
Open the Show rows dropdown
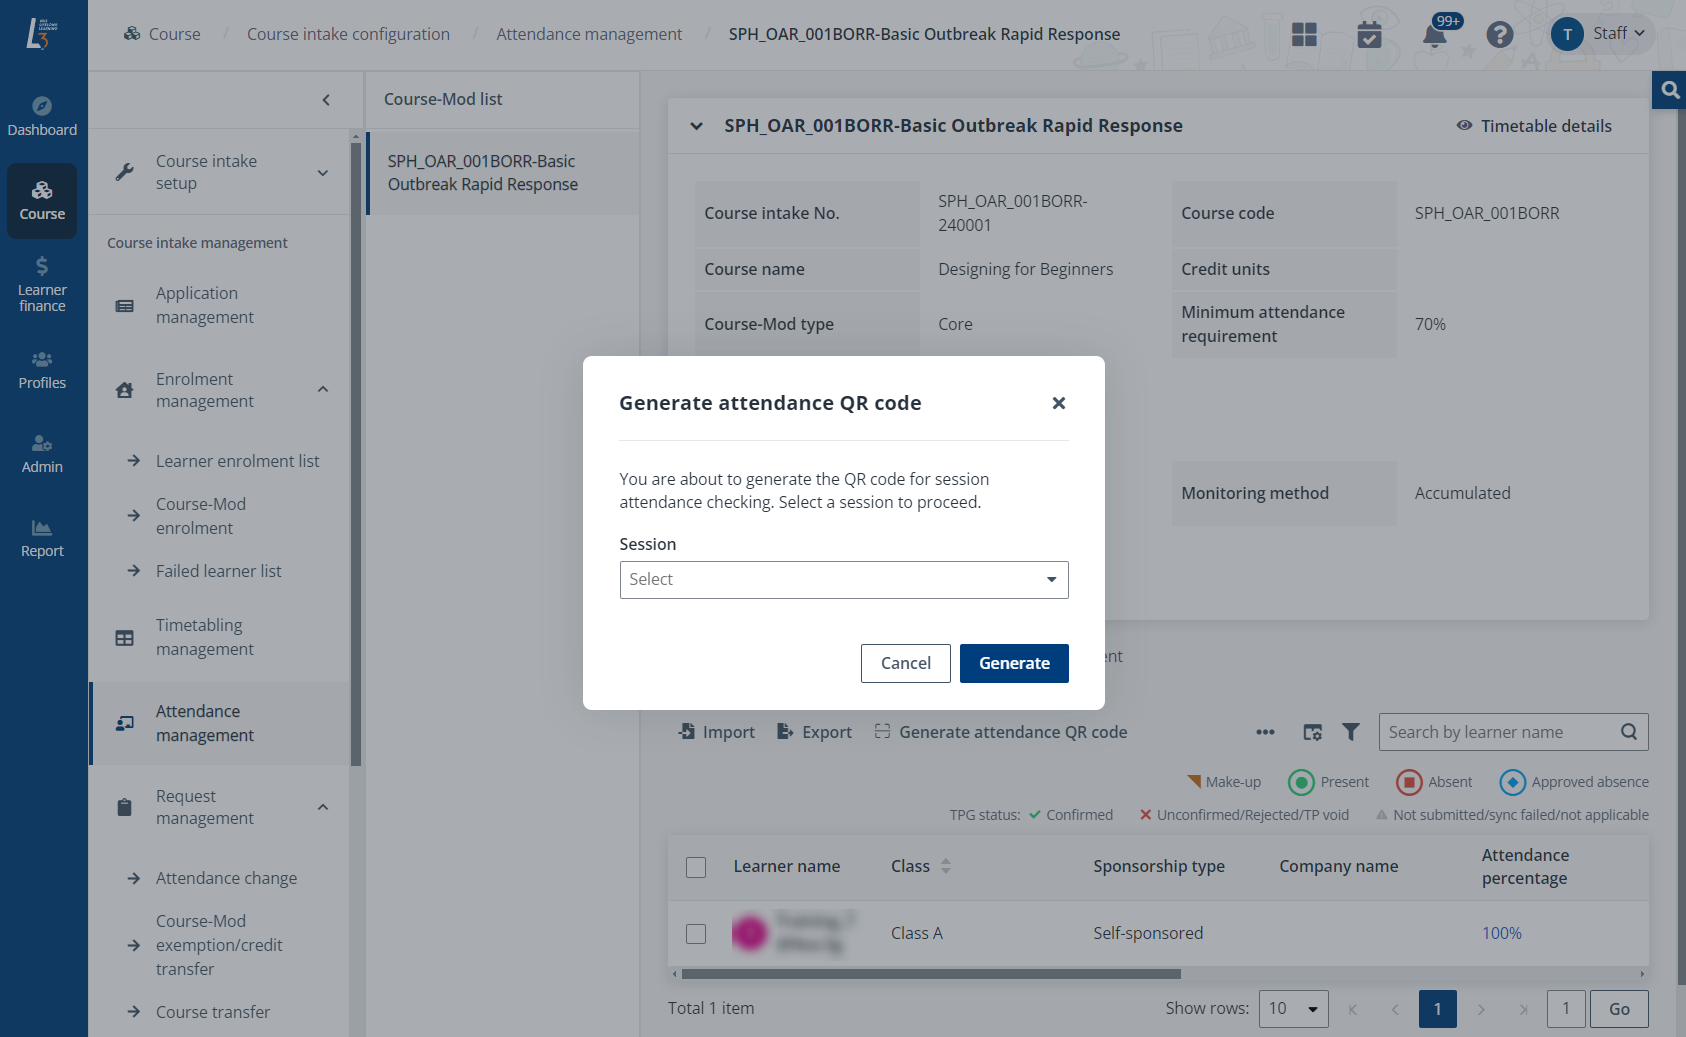click(x=1292, y=1009)
